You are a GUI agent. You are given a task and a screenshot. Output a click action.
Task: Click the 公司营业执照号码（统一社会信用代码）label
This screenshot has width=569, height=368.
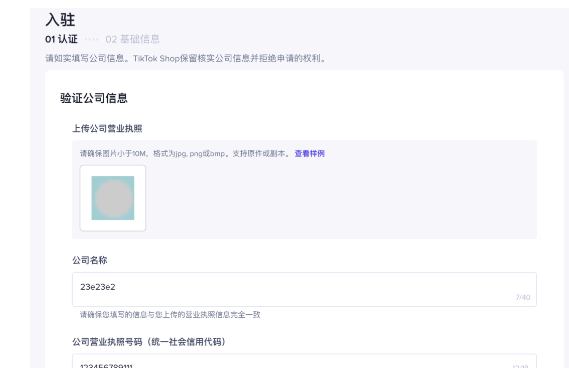149,342
